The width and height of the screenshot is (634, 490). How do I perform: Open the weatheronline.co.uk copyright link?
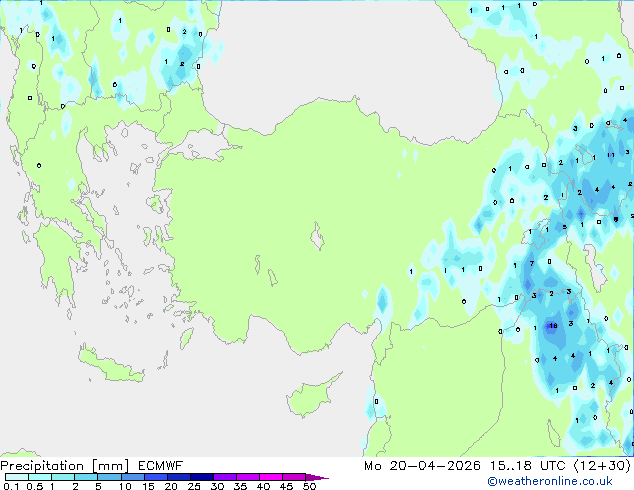550,481
